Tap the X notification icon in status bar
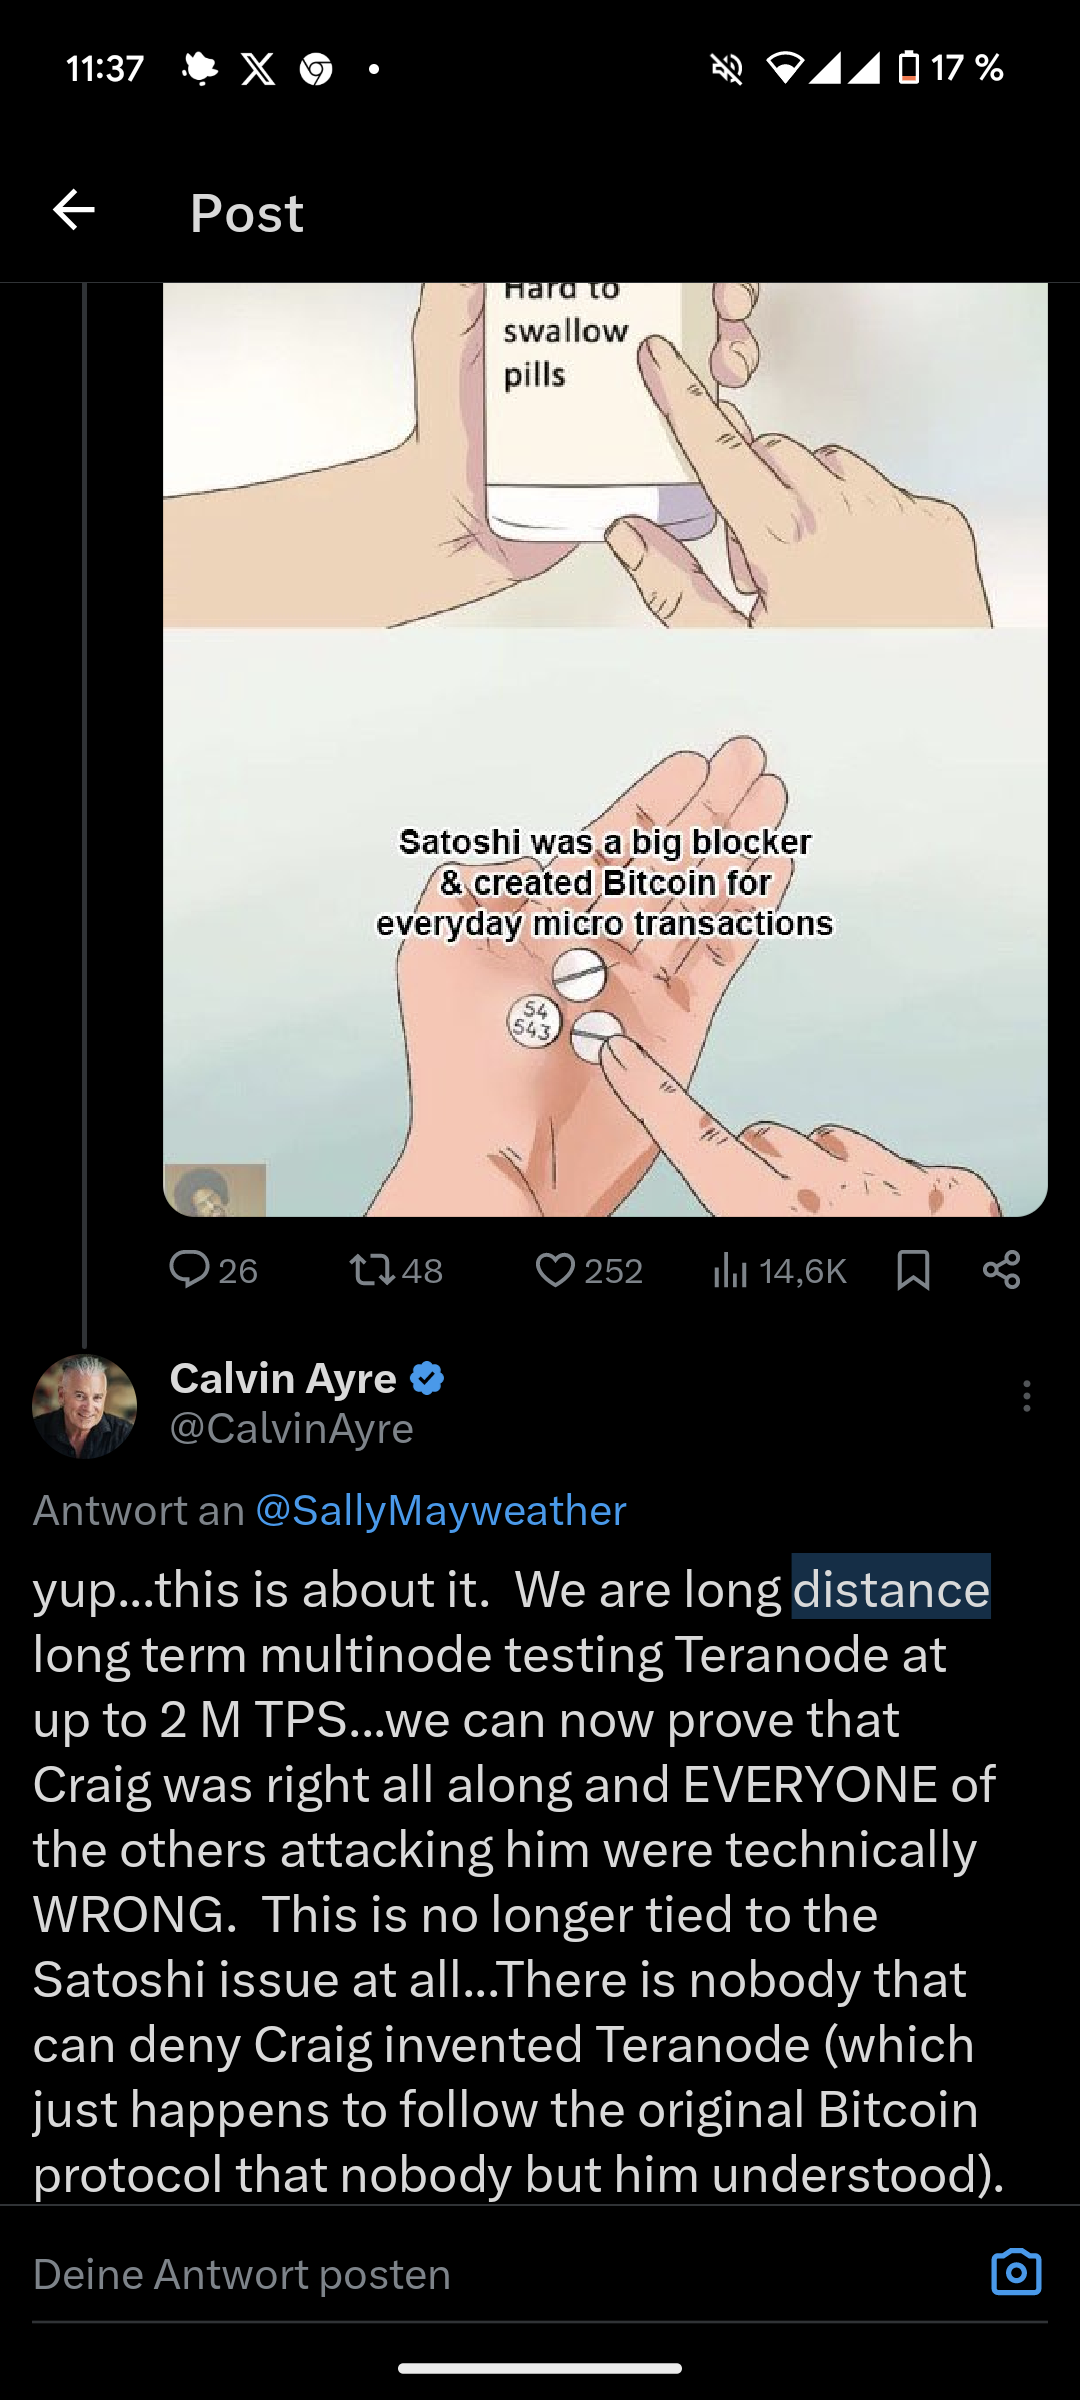Screen dimensions: 1080x2400 [x=258, y=69]
